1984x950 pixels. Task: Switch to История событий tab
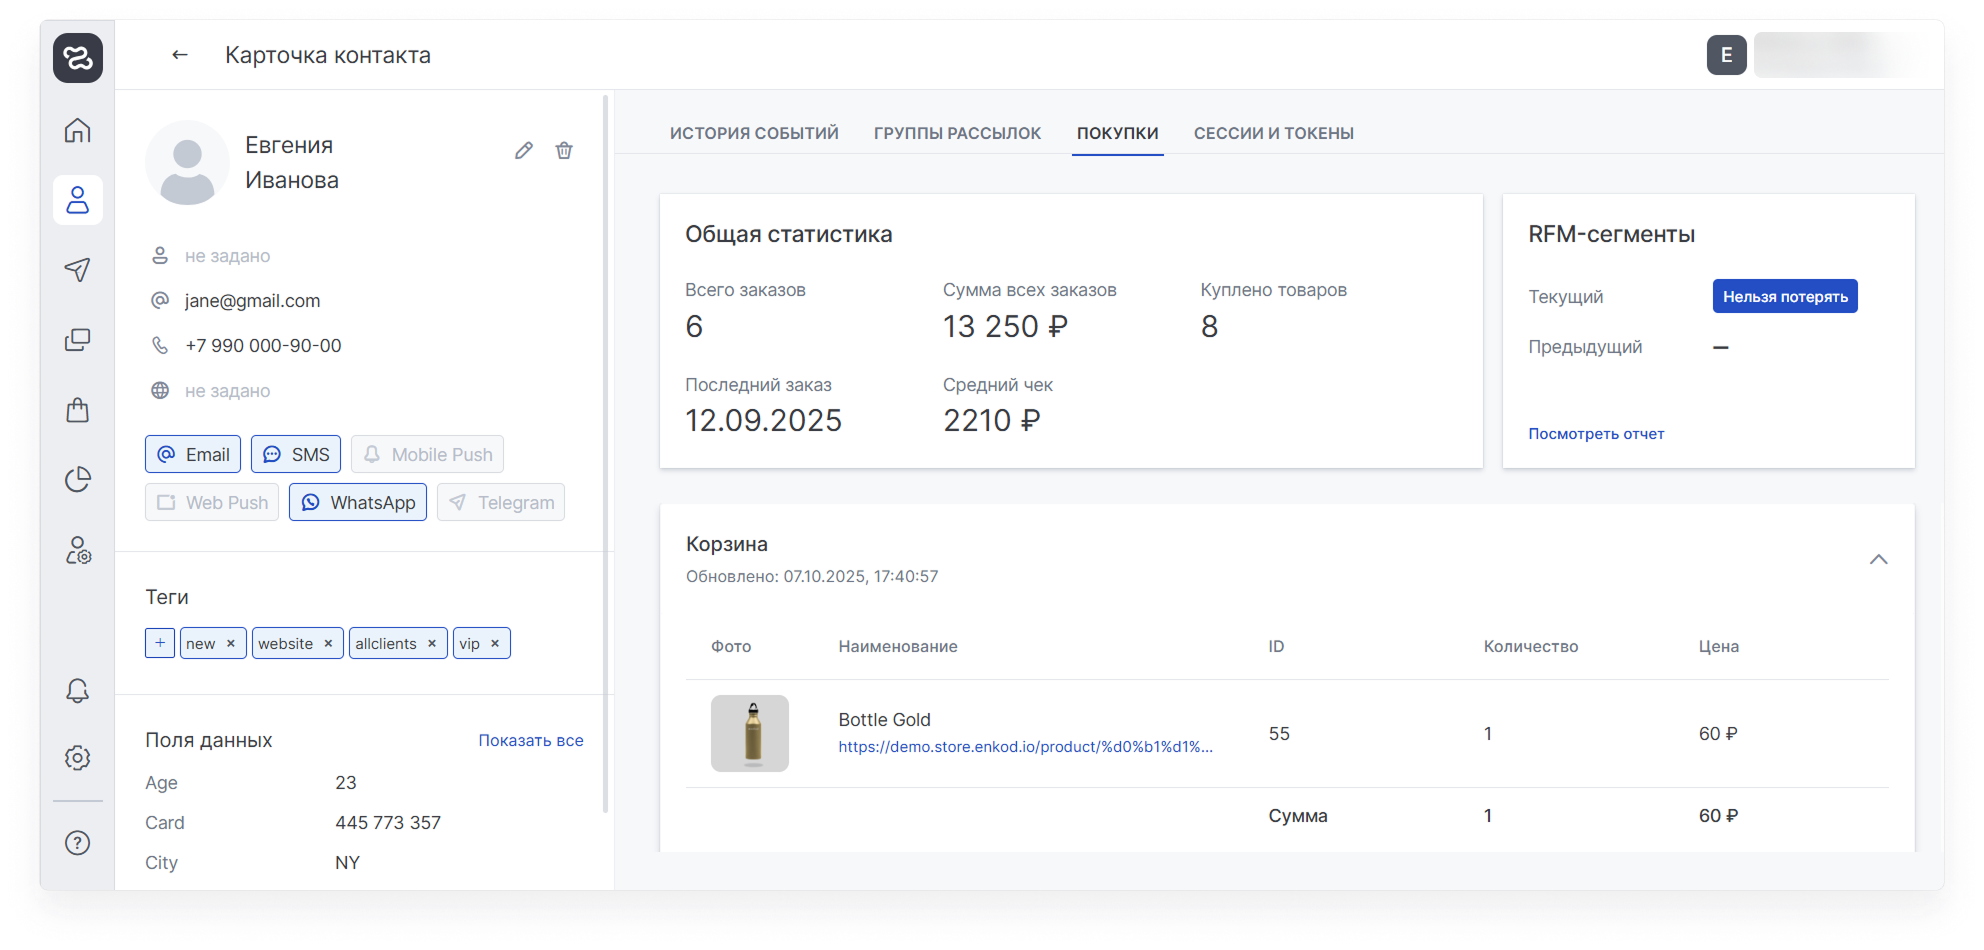point(754,133)
